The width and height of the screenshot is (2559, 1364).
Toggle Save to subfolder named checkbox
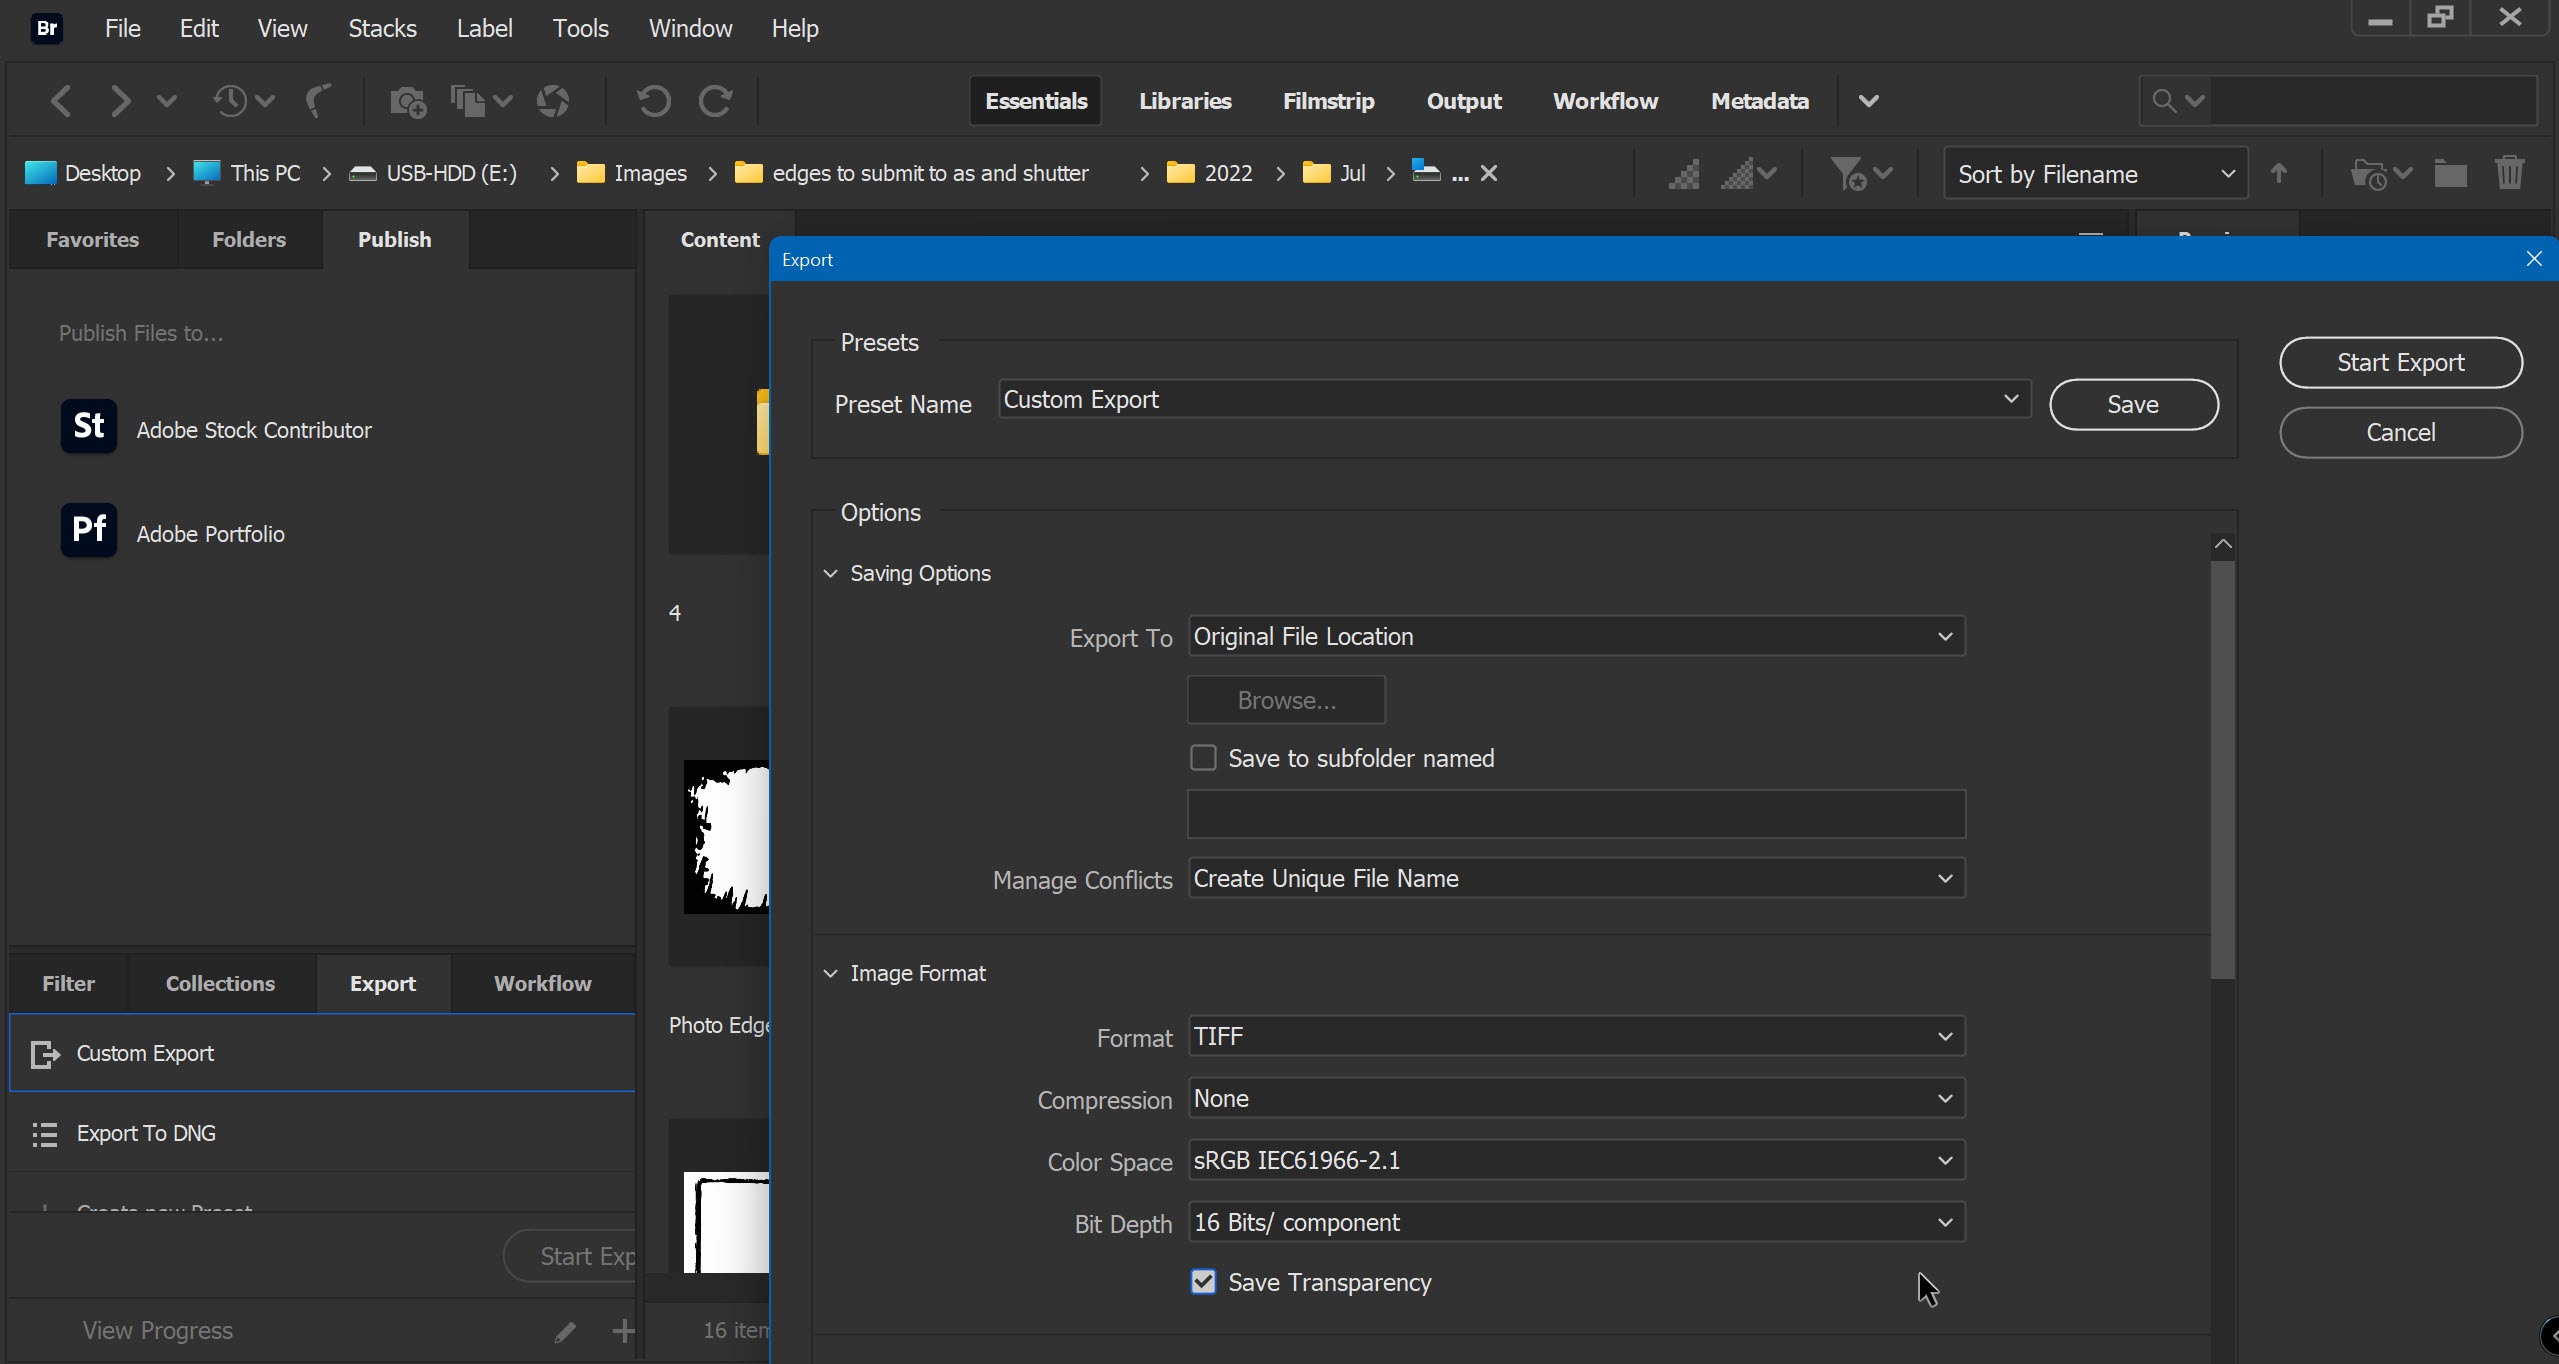1203,756
